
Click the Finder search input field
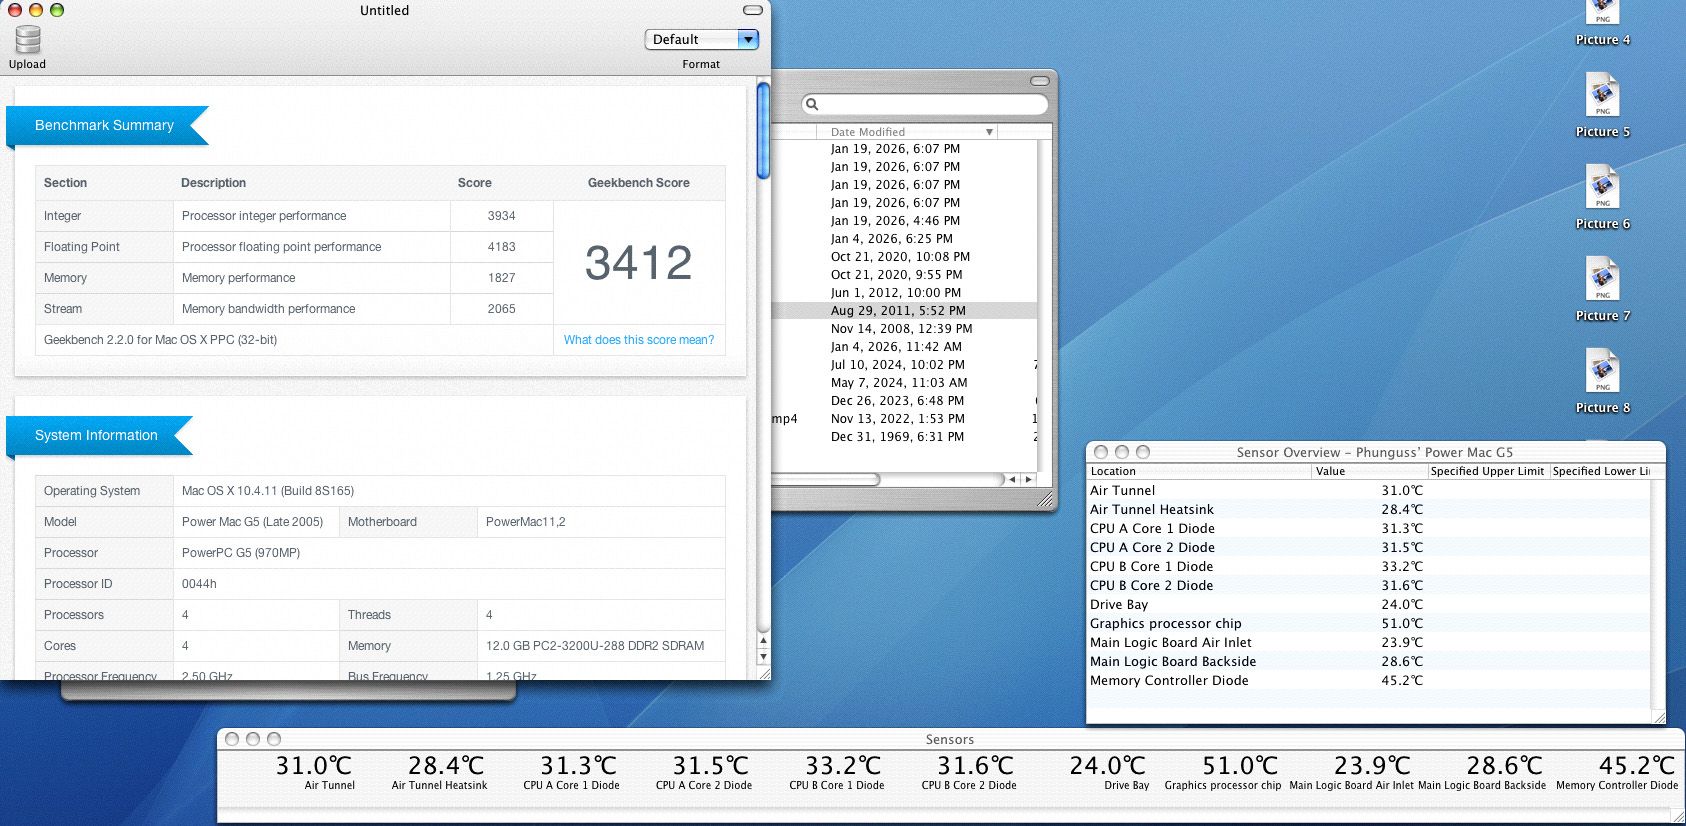[930, 104]
